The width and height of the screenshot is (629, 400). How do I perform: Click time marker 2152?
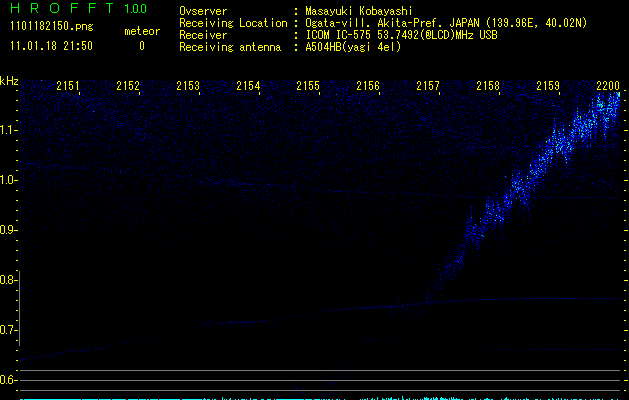pyautogui.click(x=128, y=86)
